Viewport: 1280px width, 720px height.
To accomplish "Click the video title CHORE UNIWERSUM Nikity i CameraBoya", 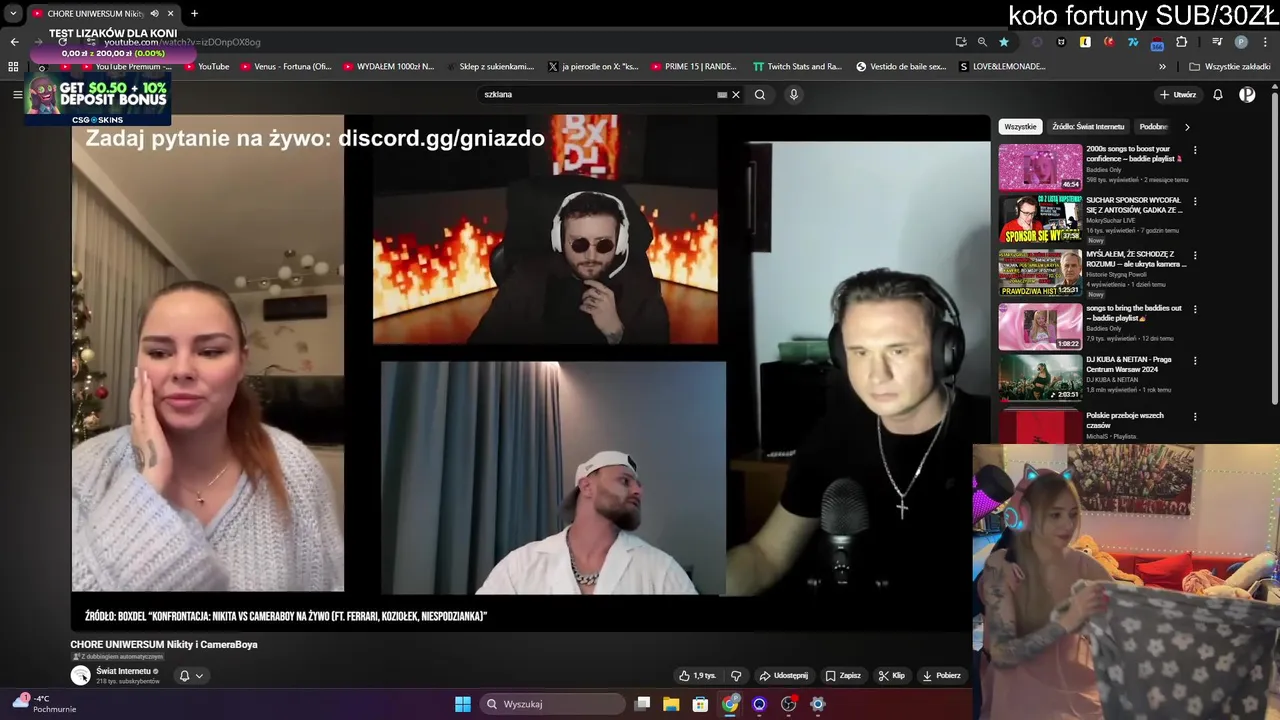I will pos(164,644).
